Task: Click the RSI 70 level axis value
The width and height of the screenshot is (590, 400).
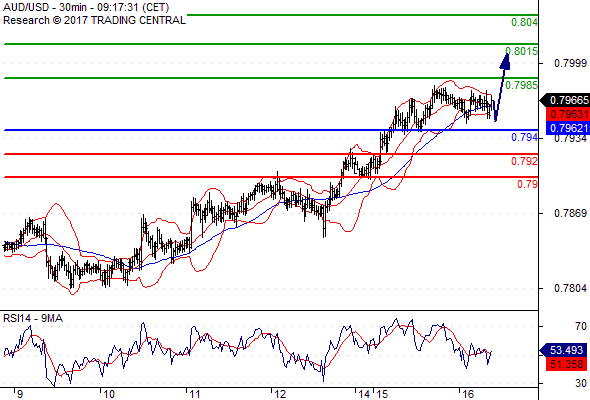Action: (x=581, y=326)
